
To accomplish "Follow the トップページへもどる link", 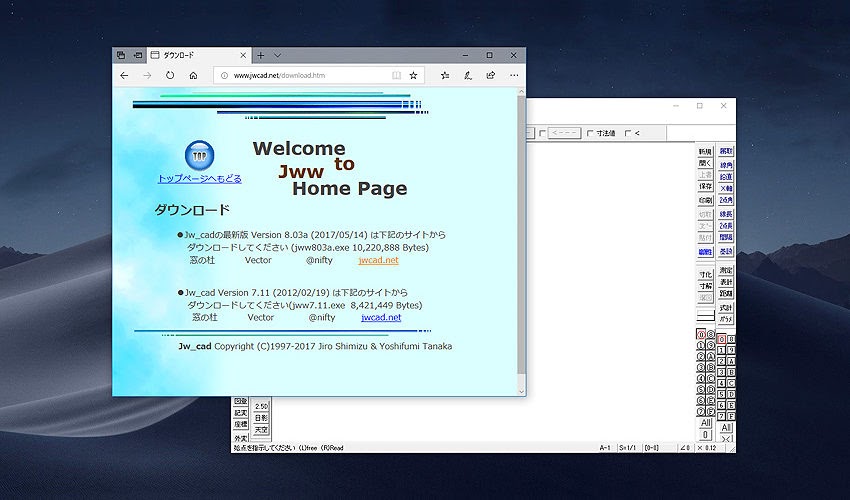I will (199, 178).
